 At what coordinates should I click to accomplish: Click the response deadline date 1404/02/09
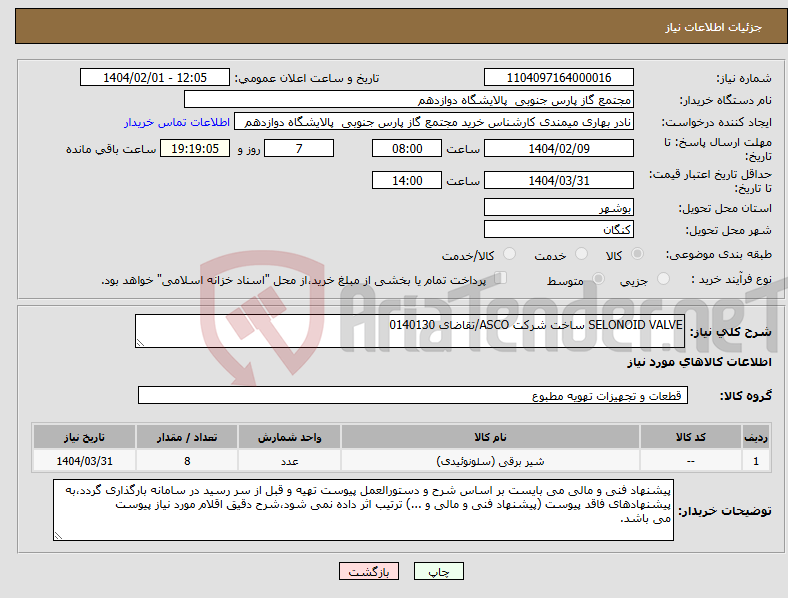pos(558,148)
